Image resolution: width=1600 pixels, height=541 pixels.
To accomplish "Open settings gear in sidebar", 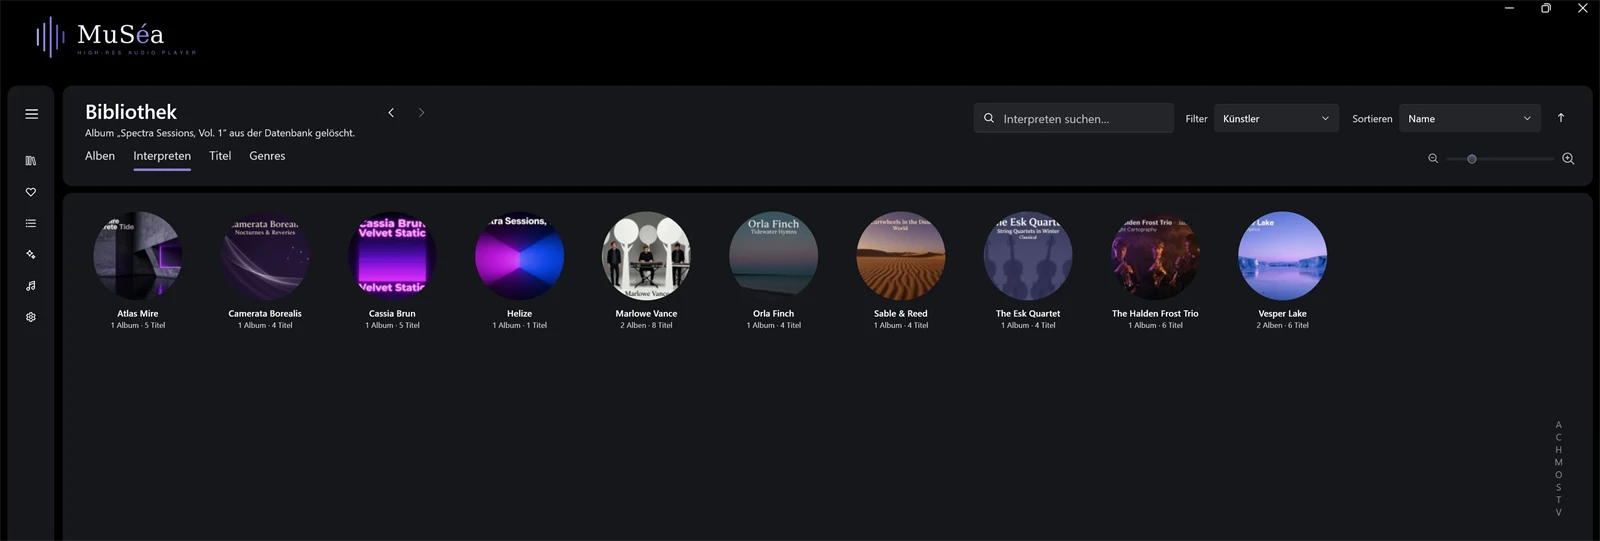I will coord(31,317).
